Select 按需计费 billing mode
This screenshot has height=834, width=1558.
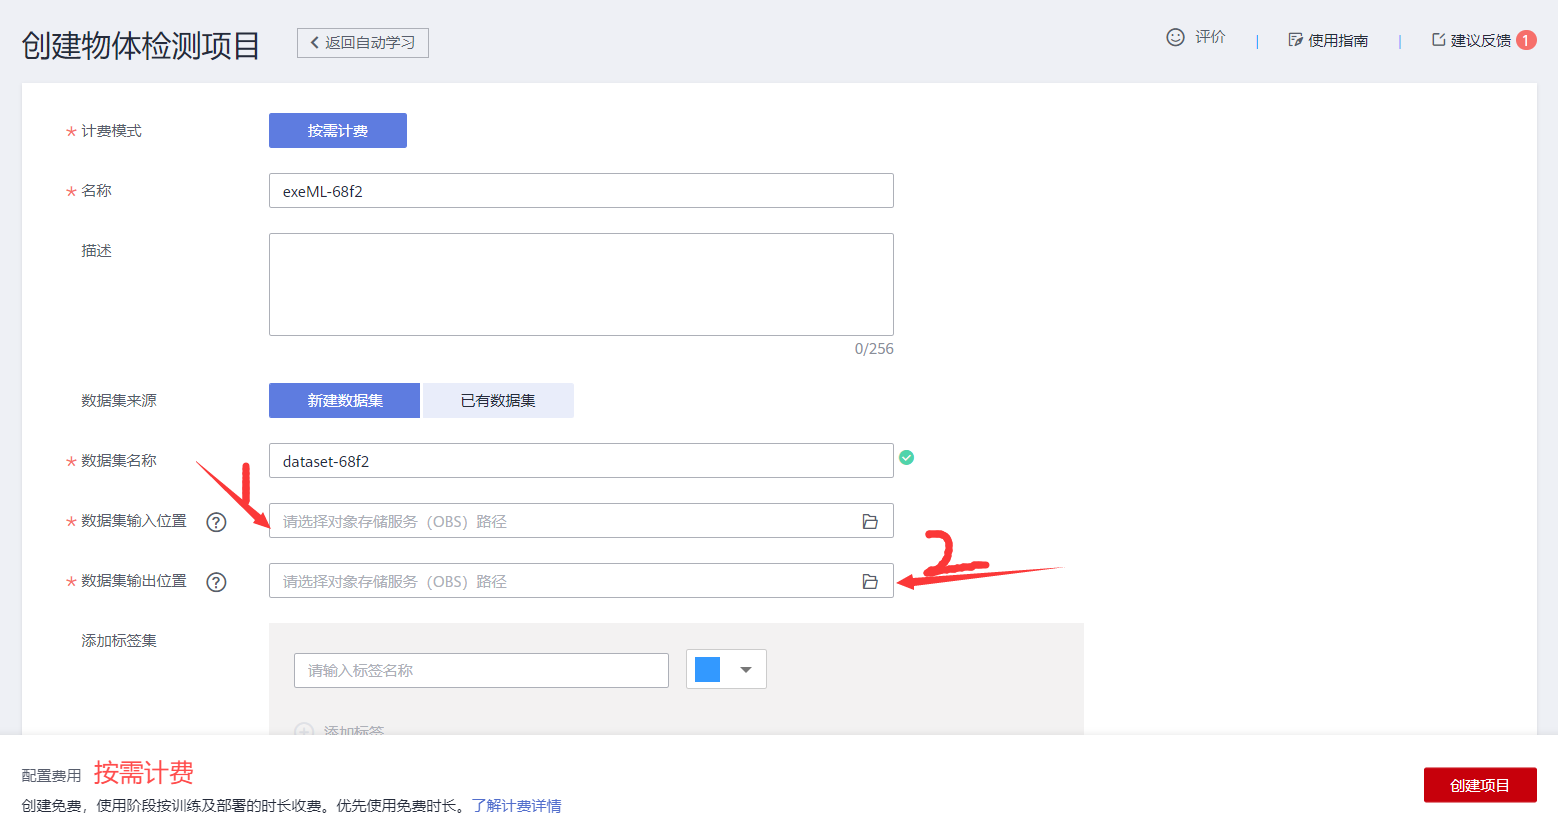click(338, 131)
